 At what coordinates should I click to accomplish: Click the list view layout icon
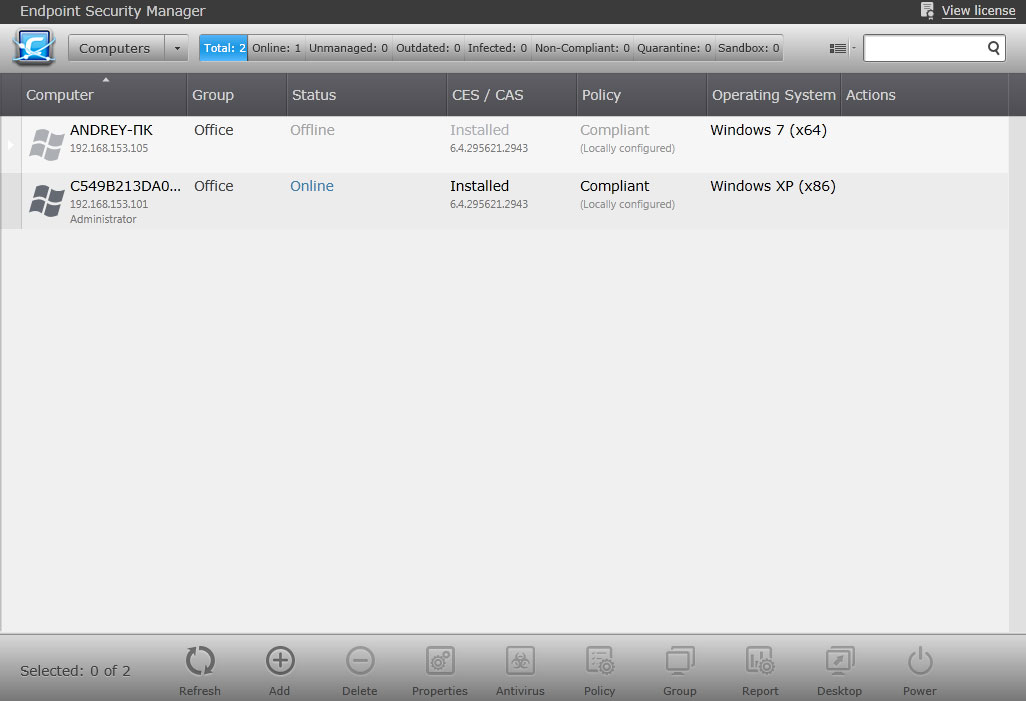(838, 48)
